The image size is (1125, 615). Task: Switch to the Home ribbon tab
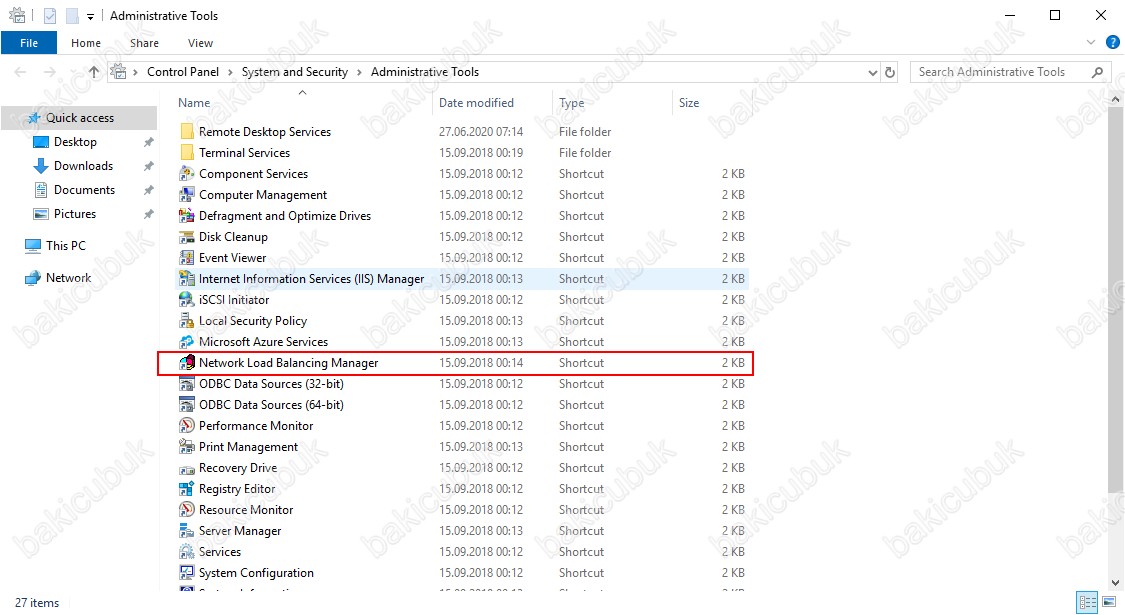[x=86, y=43]
